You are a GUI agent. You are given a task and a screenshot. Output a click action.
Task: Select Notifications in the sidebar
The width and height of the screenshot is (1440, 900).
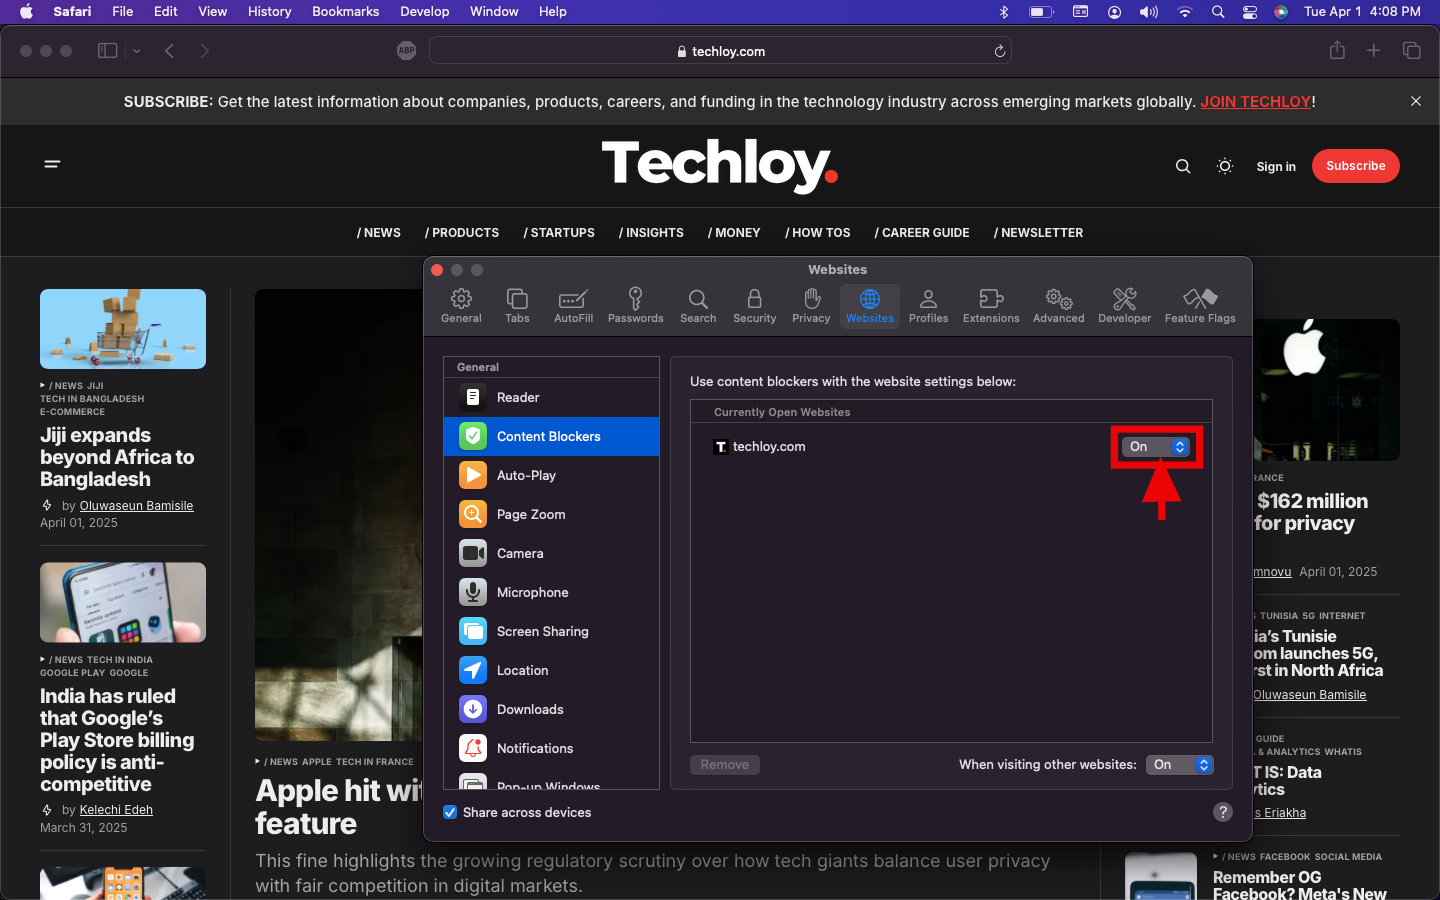(x=551, y=748)
